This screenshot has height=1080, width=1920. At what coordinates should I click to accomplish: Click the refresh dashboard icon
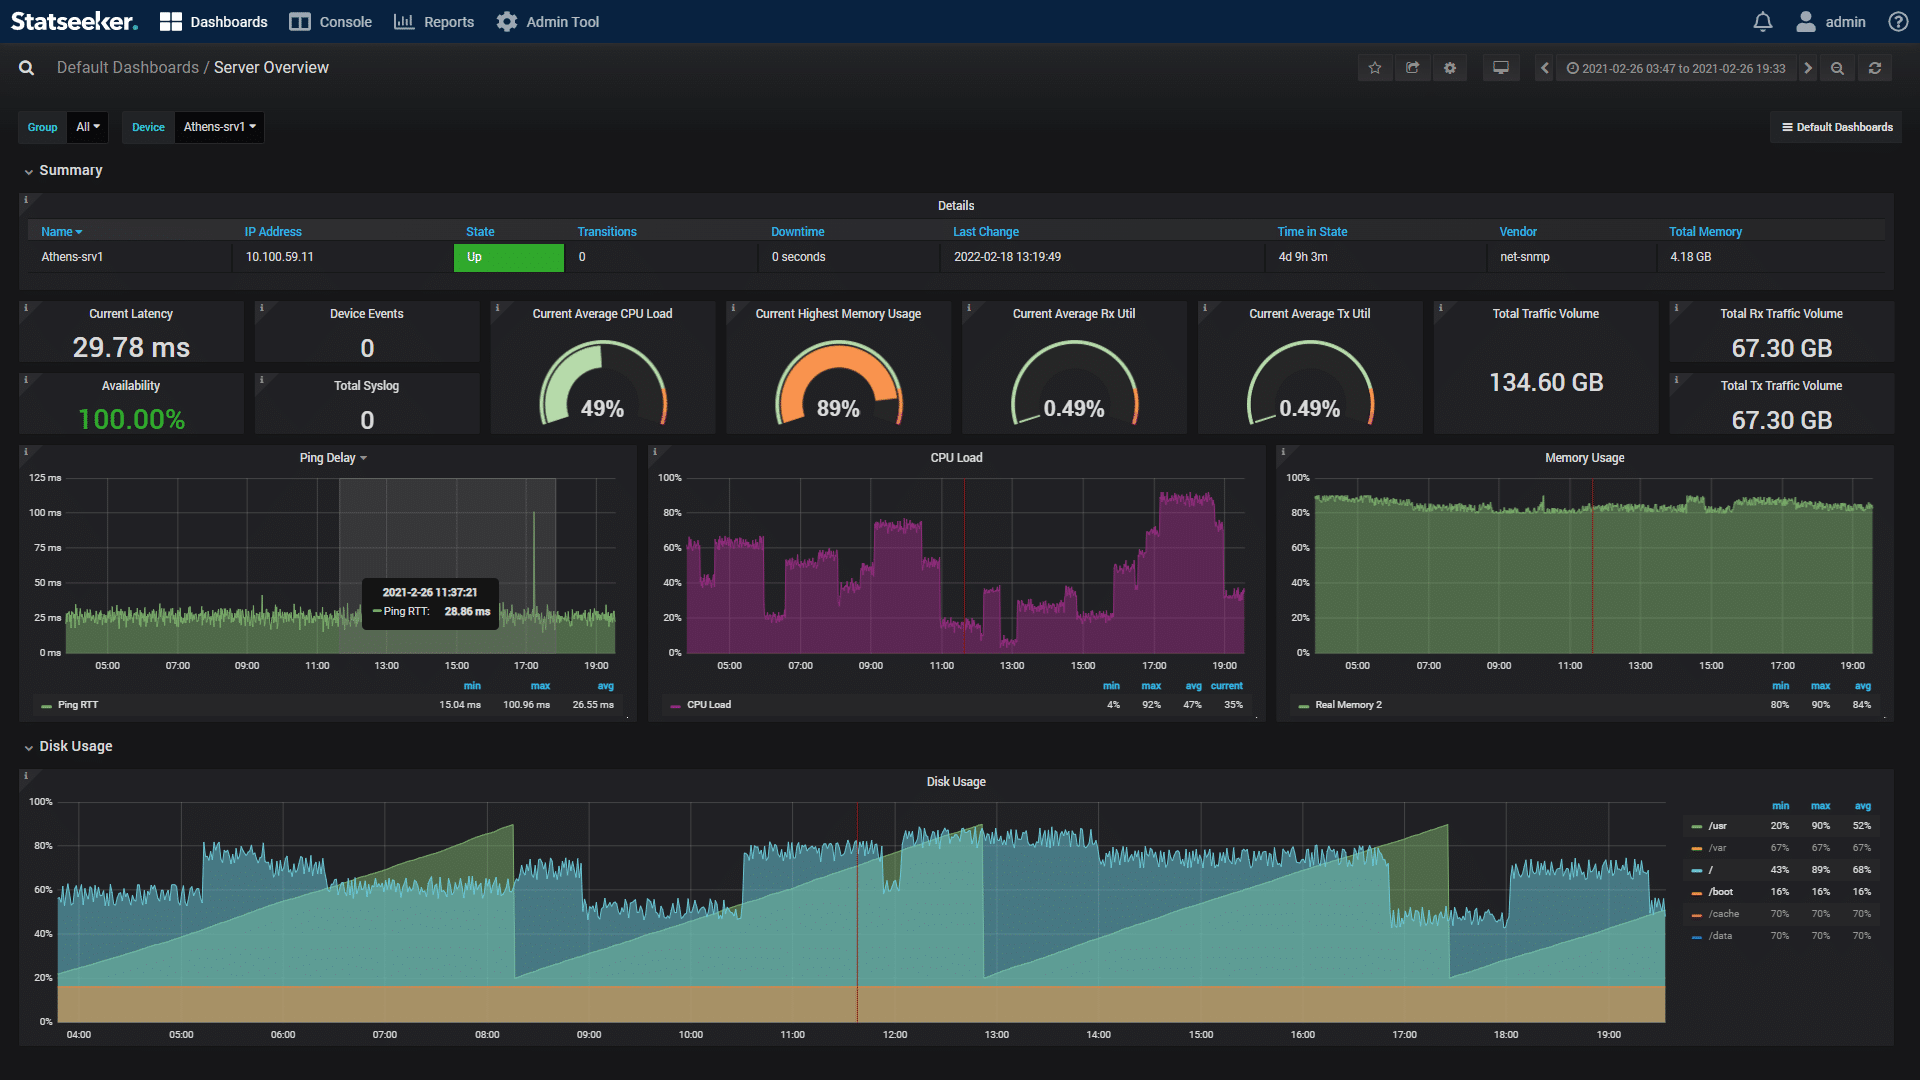coord(1875,68)
